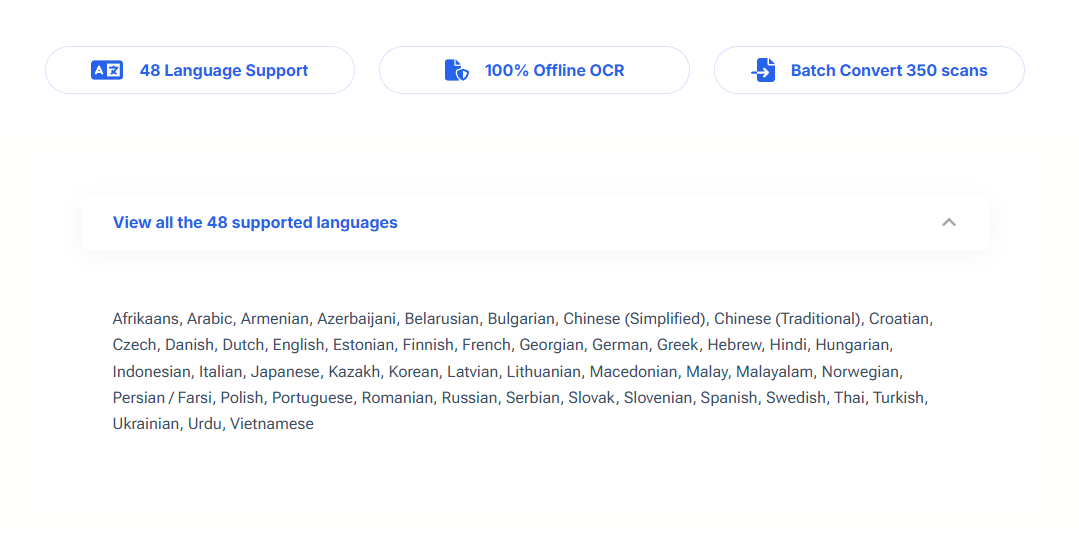This screenshot has width=1079, height=534.
Task: Click 'Georgian' in the language list
Action: click(x=551, y=345)
